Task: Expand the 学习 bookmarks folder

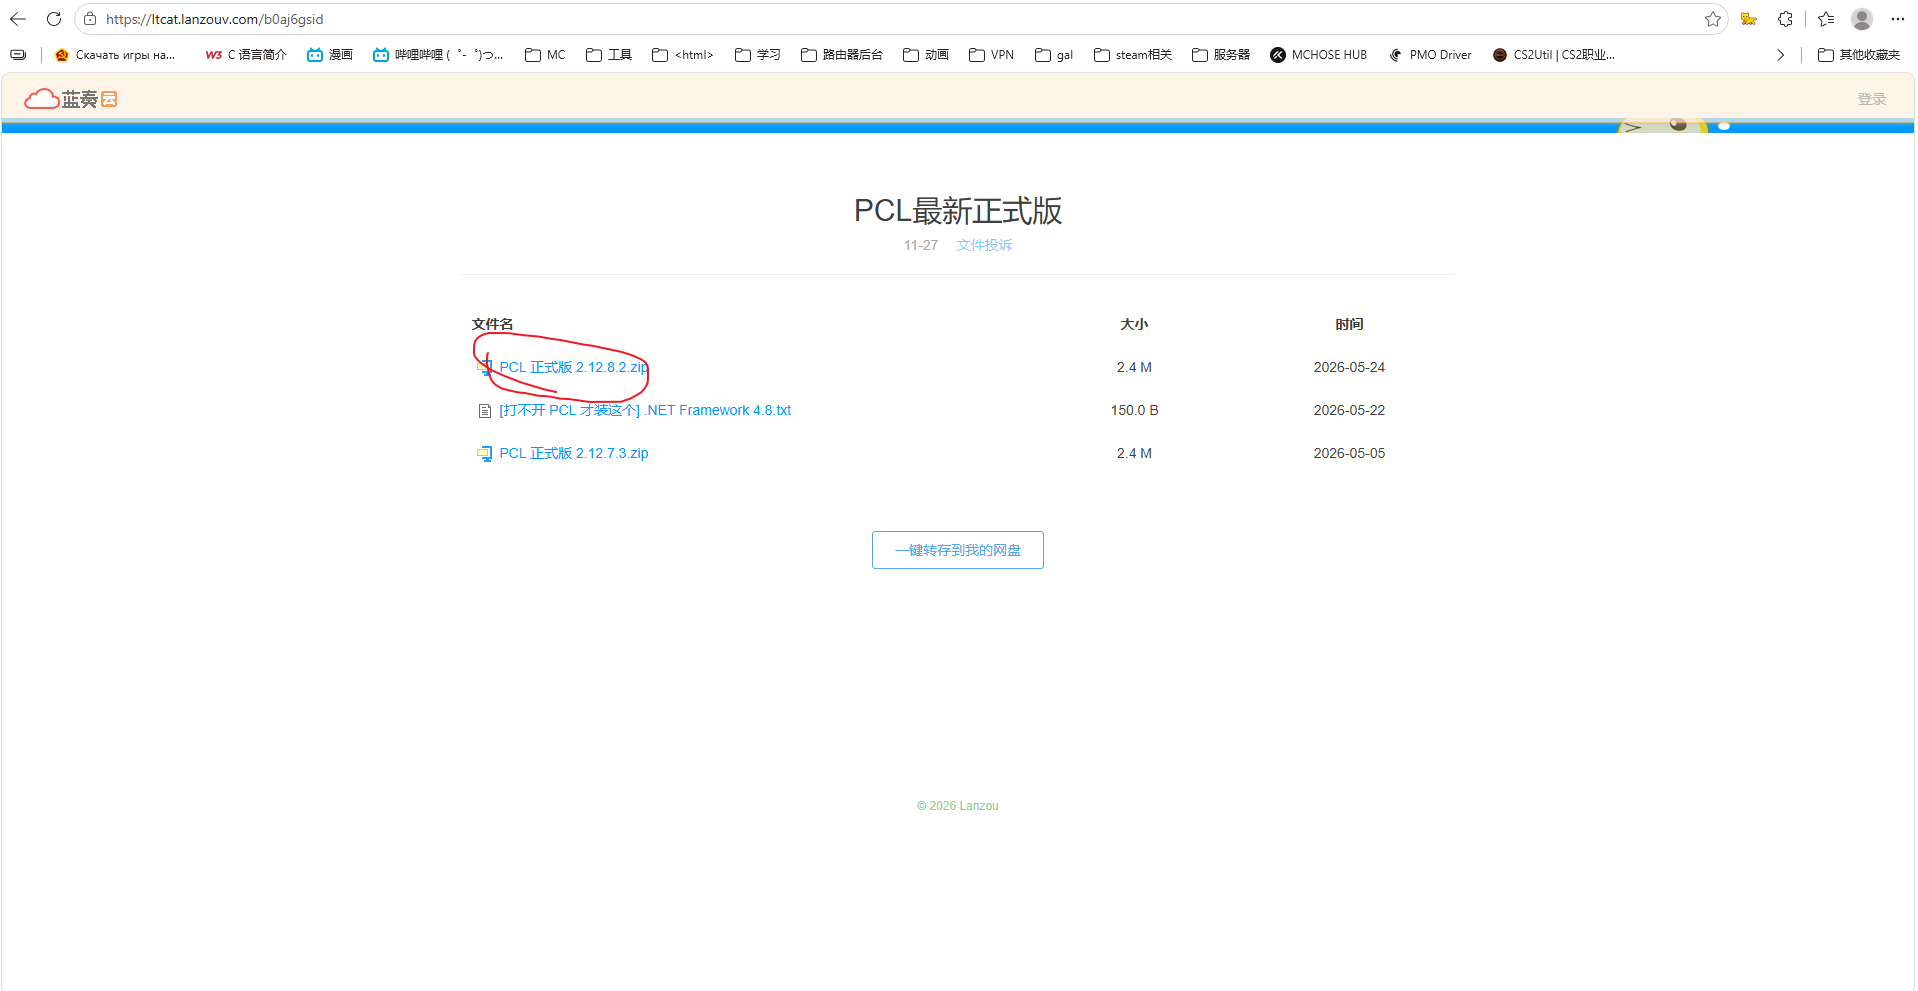Action: (x=758, y=55)
